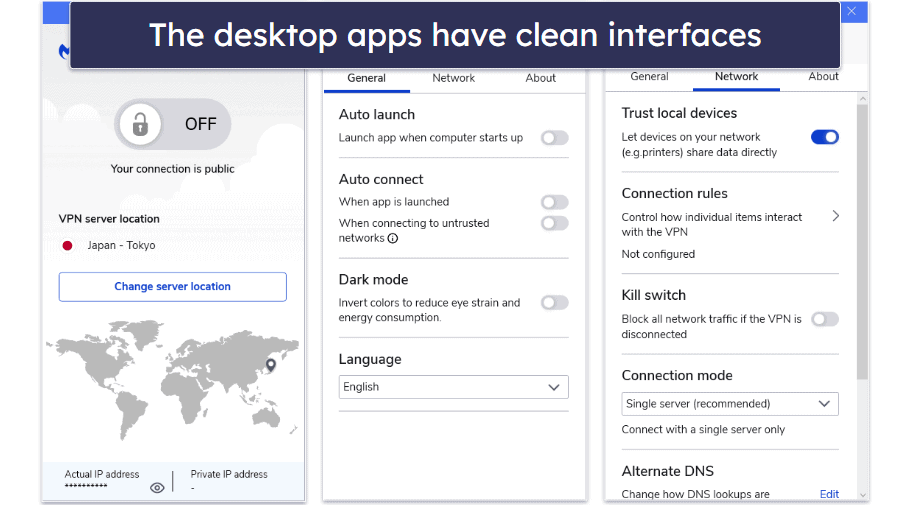This screenshot has height=505, width=906.
Task: Enable Launch app when computer starts up
Action: click(x=555, y=138)
